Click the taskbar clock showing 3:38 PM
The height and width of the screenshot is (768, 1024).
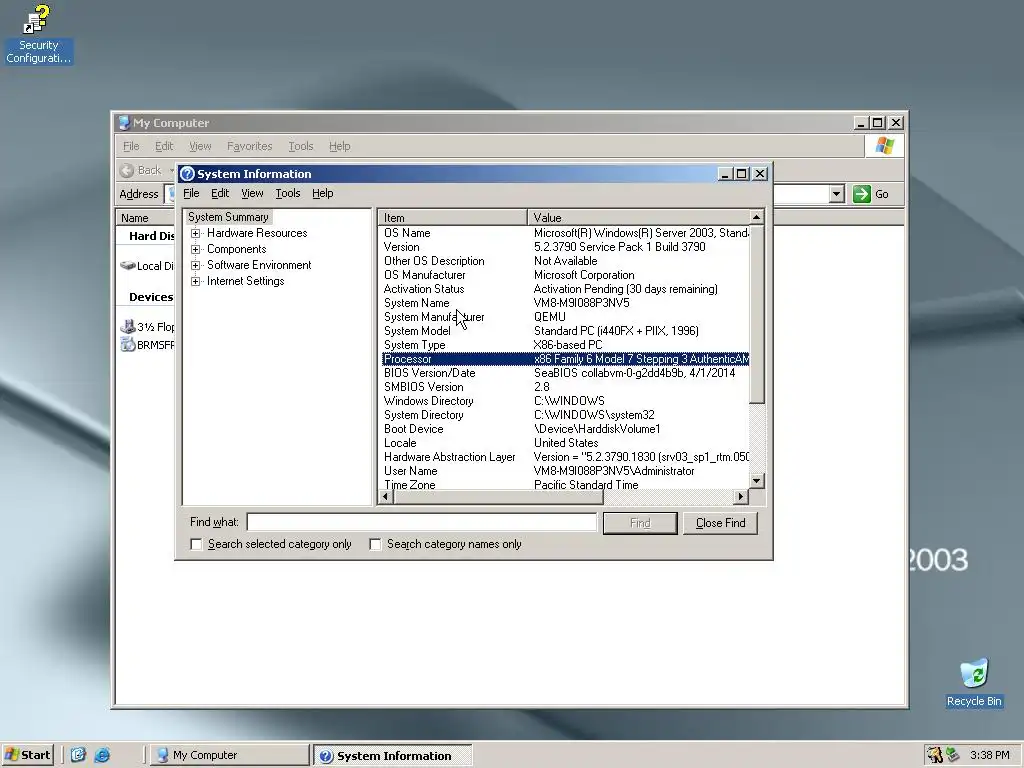pyautogui.click(x=989, y=756)
